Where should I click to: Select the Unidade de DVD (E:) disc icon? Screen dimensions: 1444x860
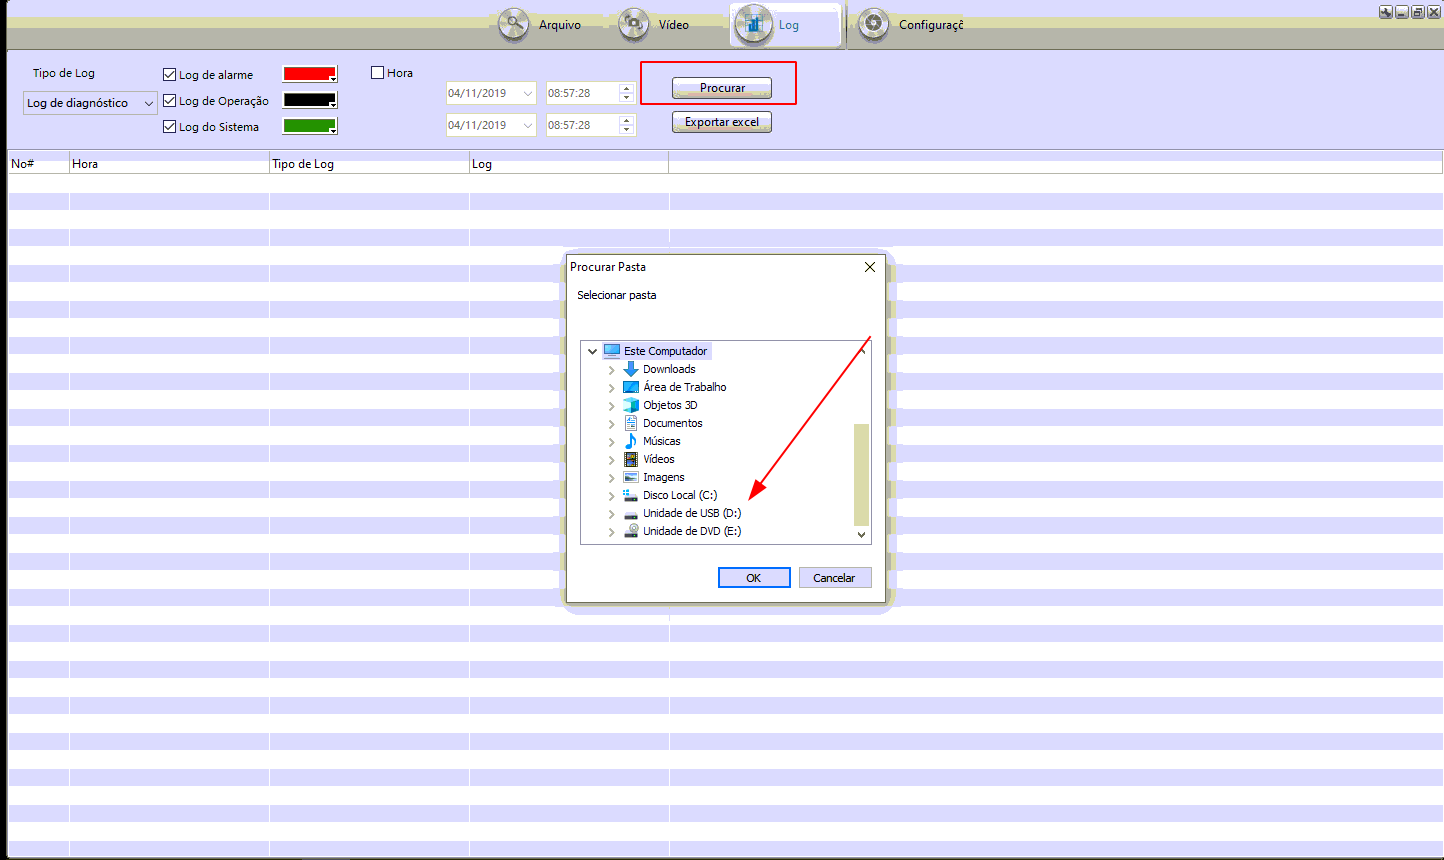(631, 531)
